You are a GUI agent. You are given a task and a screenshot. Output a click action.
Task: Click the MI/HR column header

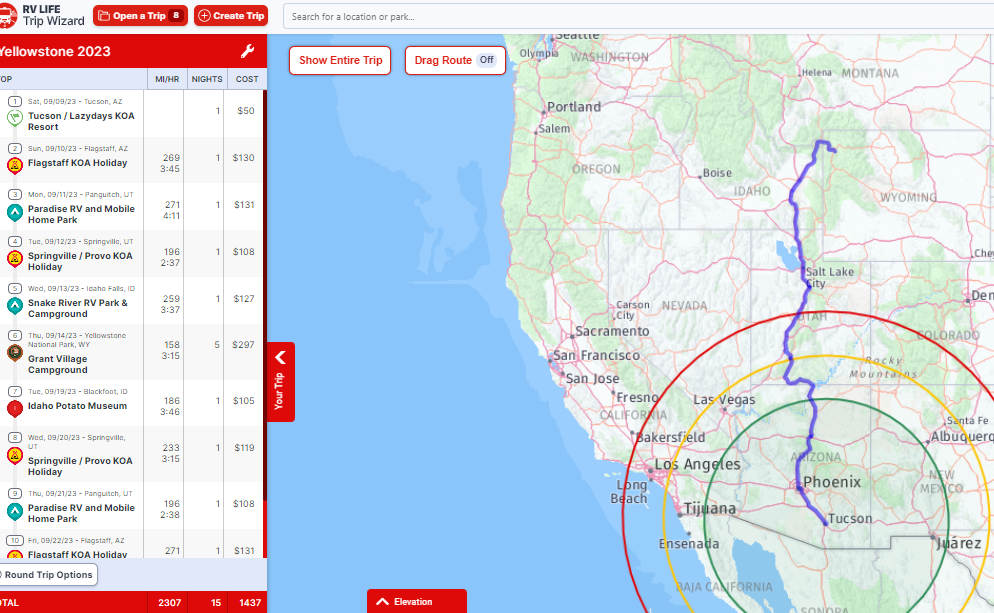point(167,79)
